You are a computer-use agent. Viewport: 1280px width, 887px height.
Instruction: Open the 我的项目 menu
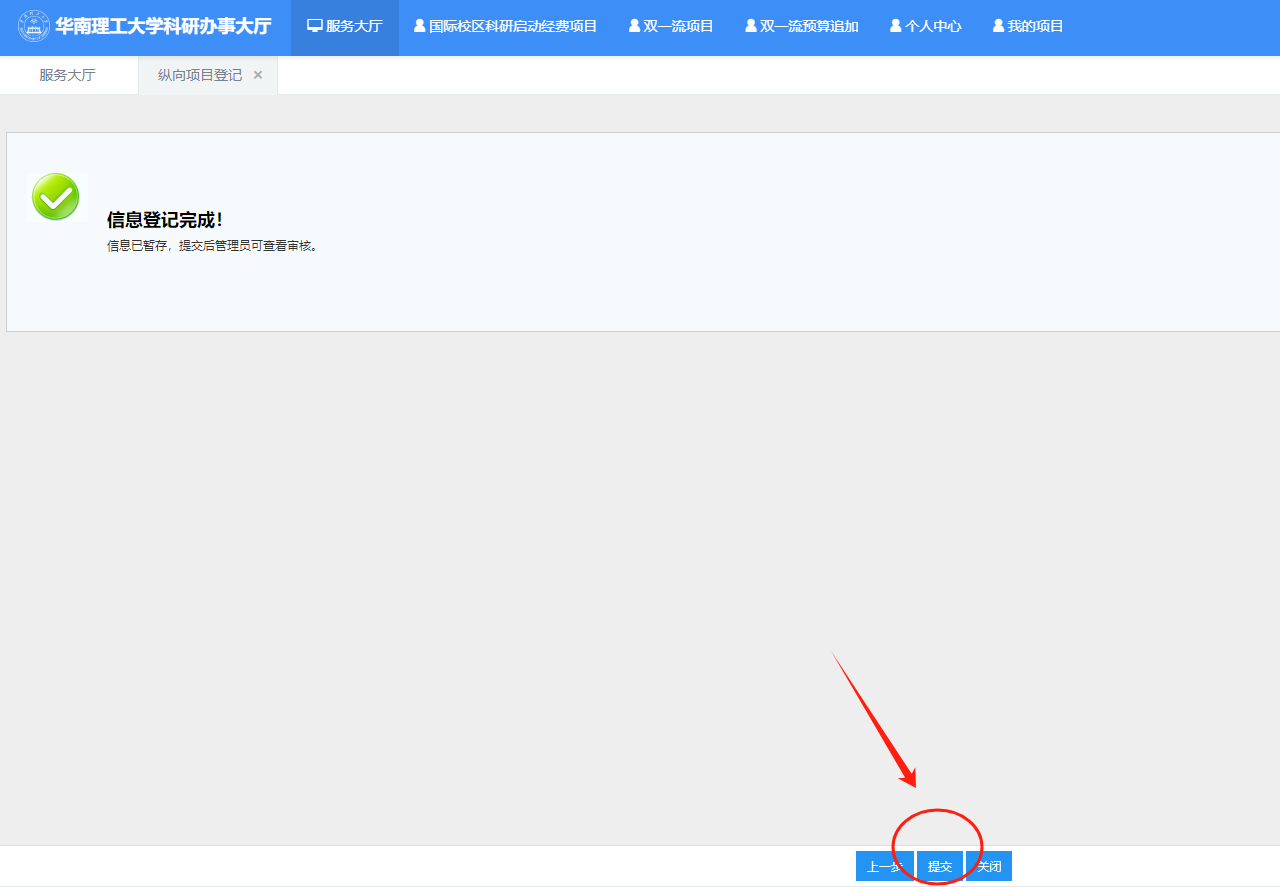pos(1028,27)
